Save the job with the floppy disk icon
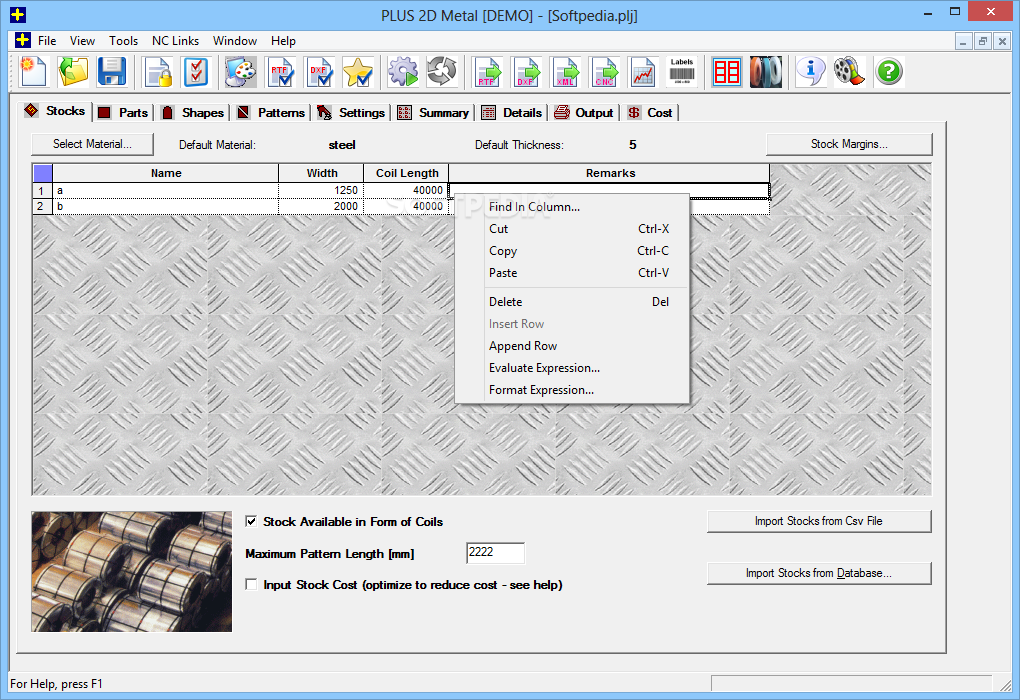Viewport: 1020px width, 700px height. [111, 72]
